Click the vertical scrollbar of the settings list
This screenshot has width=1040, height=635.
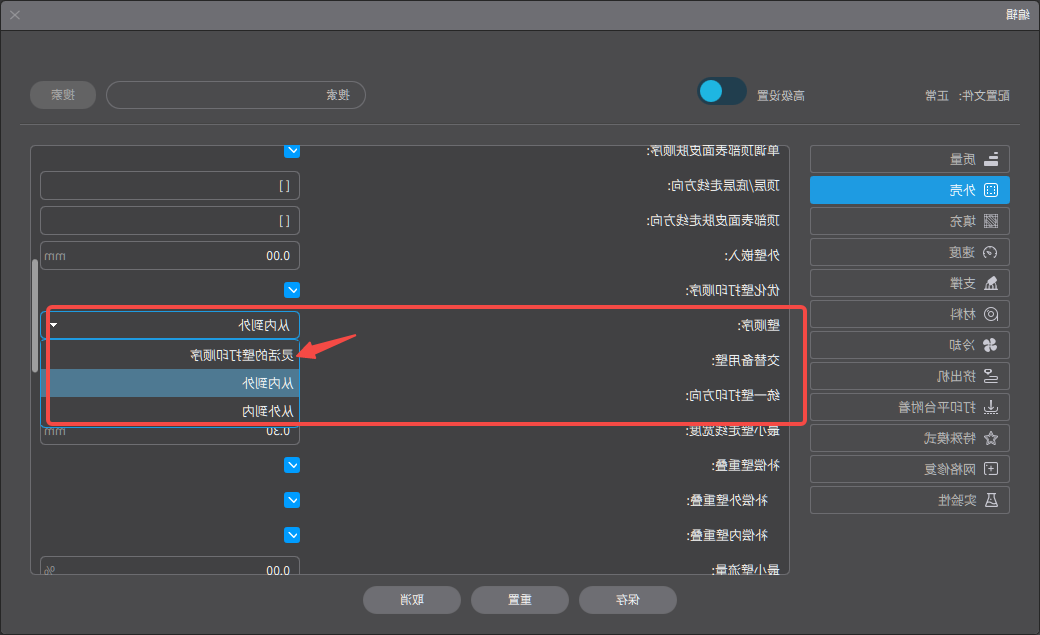tap(35, 315)
